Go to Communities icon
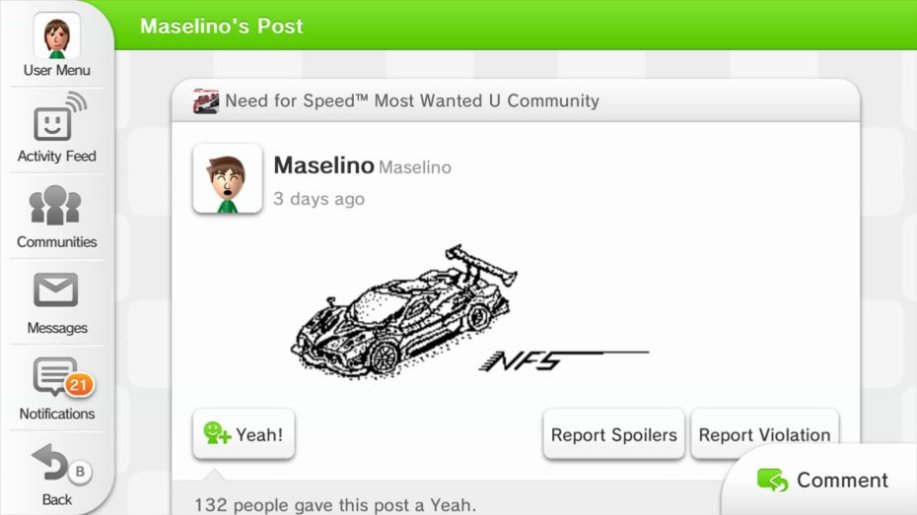The width and height of the screenshot is (917, 515). coord(56,205)
